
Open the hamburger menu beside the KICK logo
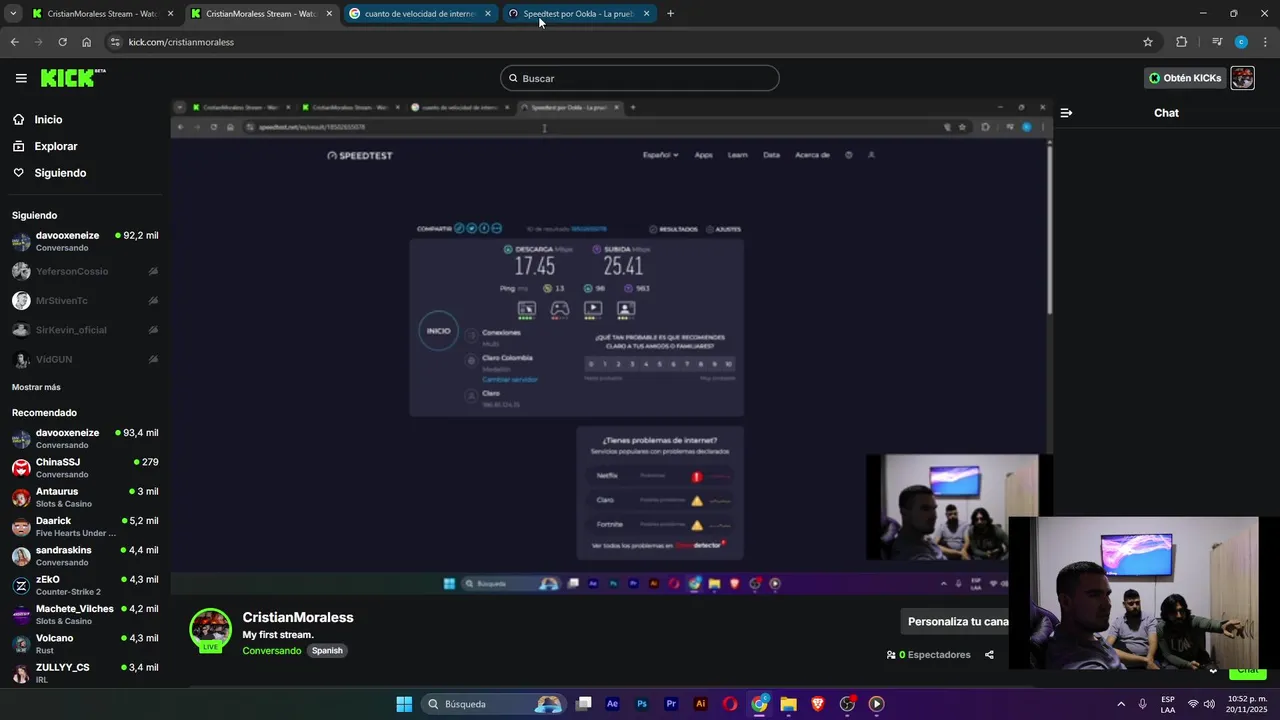coord(21,78)
